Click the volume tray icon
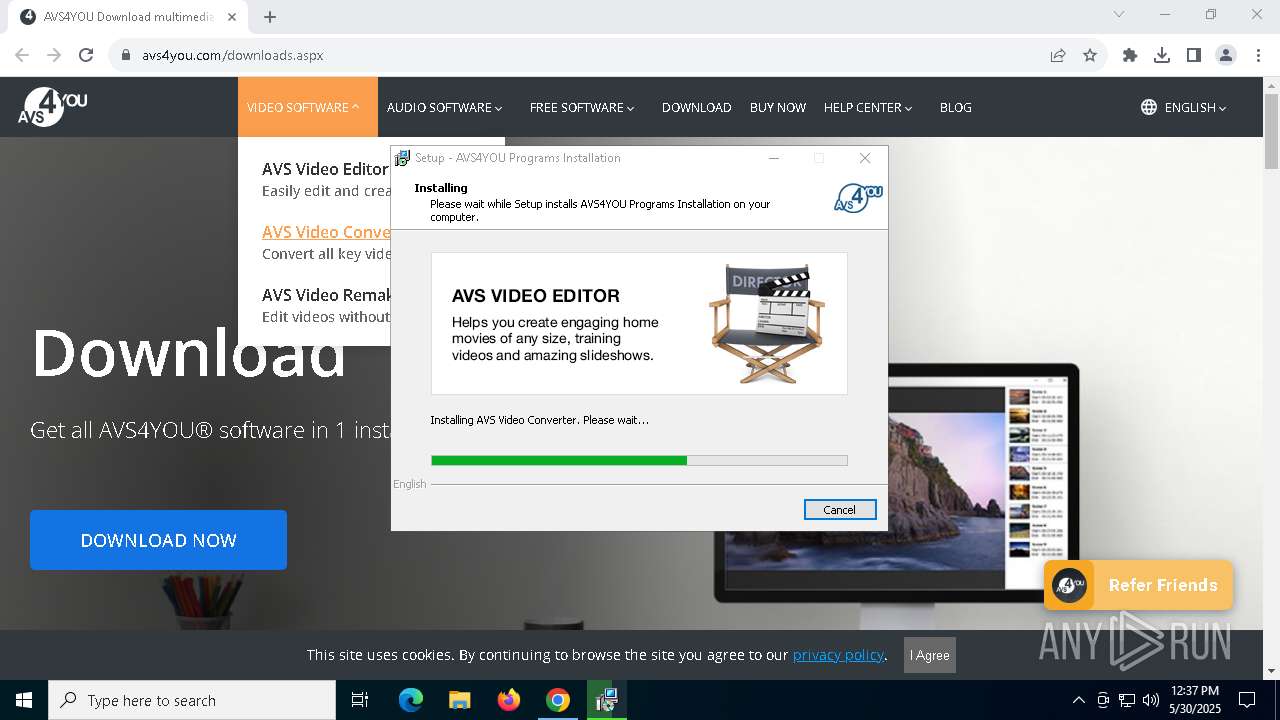1280x720 pixels. (1151, 700)
